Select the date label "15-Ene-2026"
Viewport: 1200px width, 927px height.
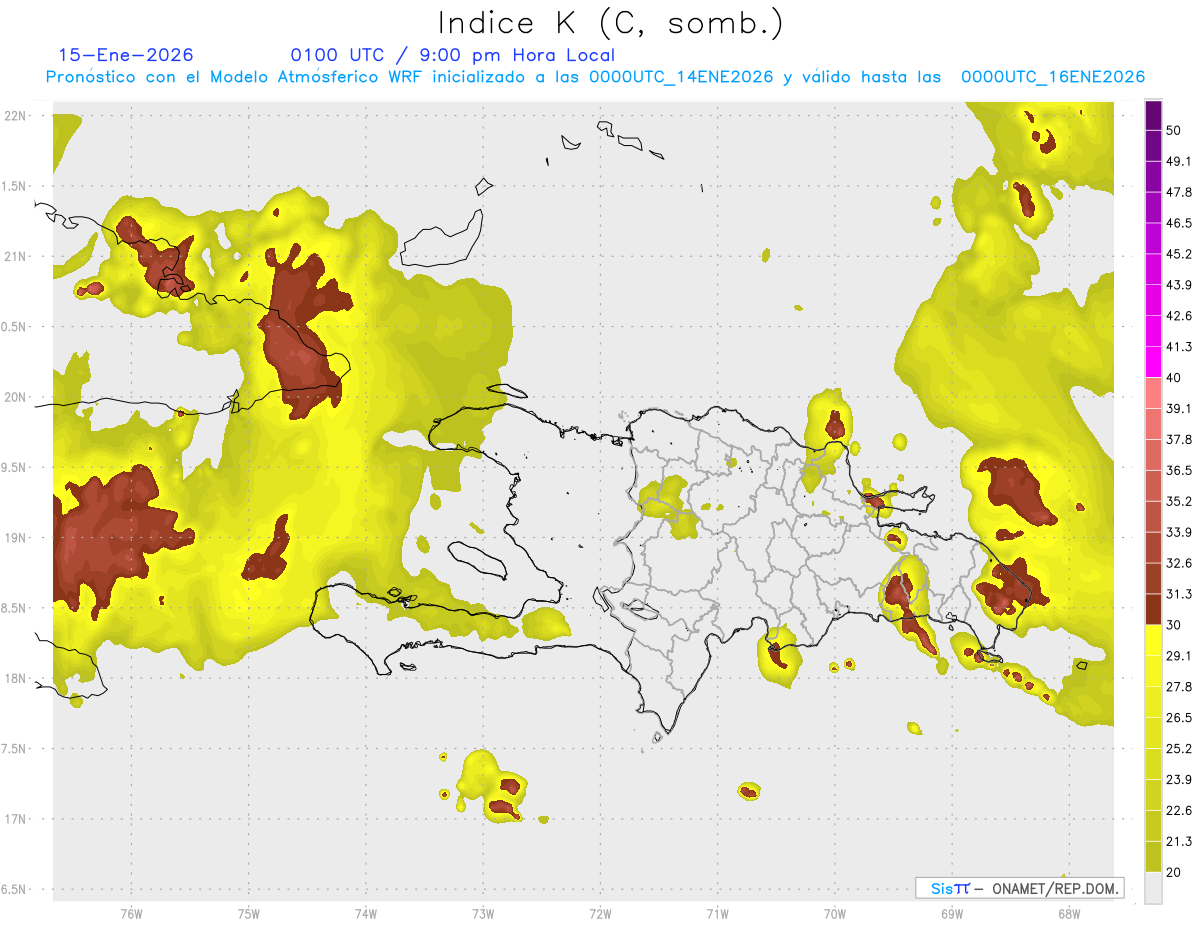click(126, 55)
